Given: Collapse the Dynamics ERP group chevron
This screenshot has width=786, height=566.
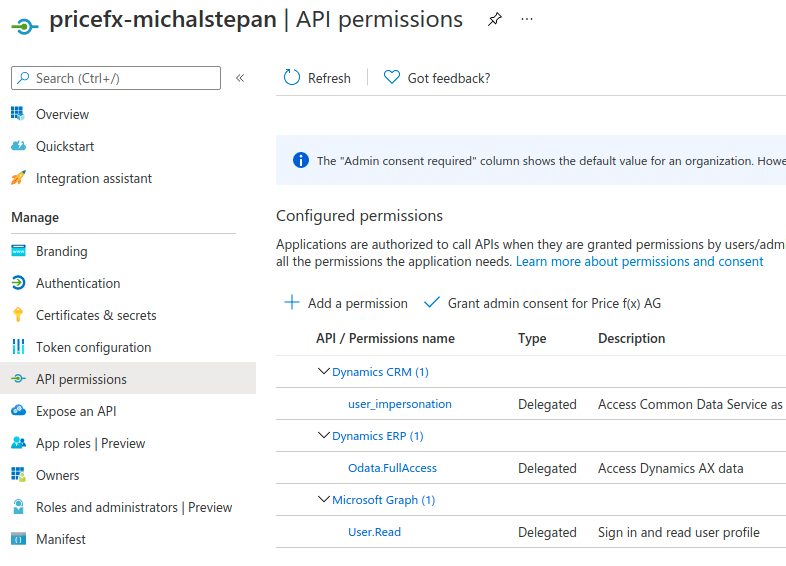Looking at the screenshot, I should [x=324, y=435].
